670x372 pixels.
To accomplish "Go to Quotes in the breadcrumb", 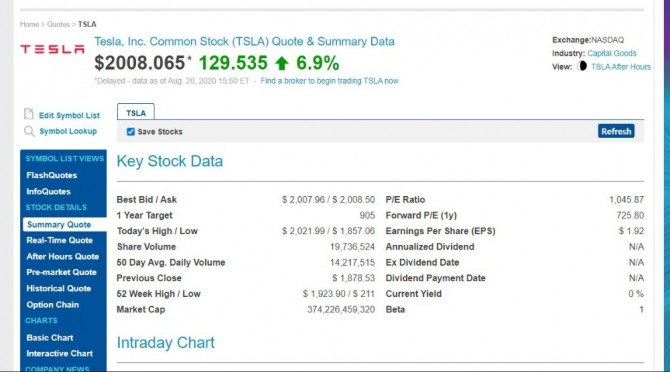I will point(58,24).
